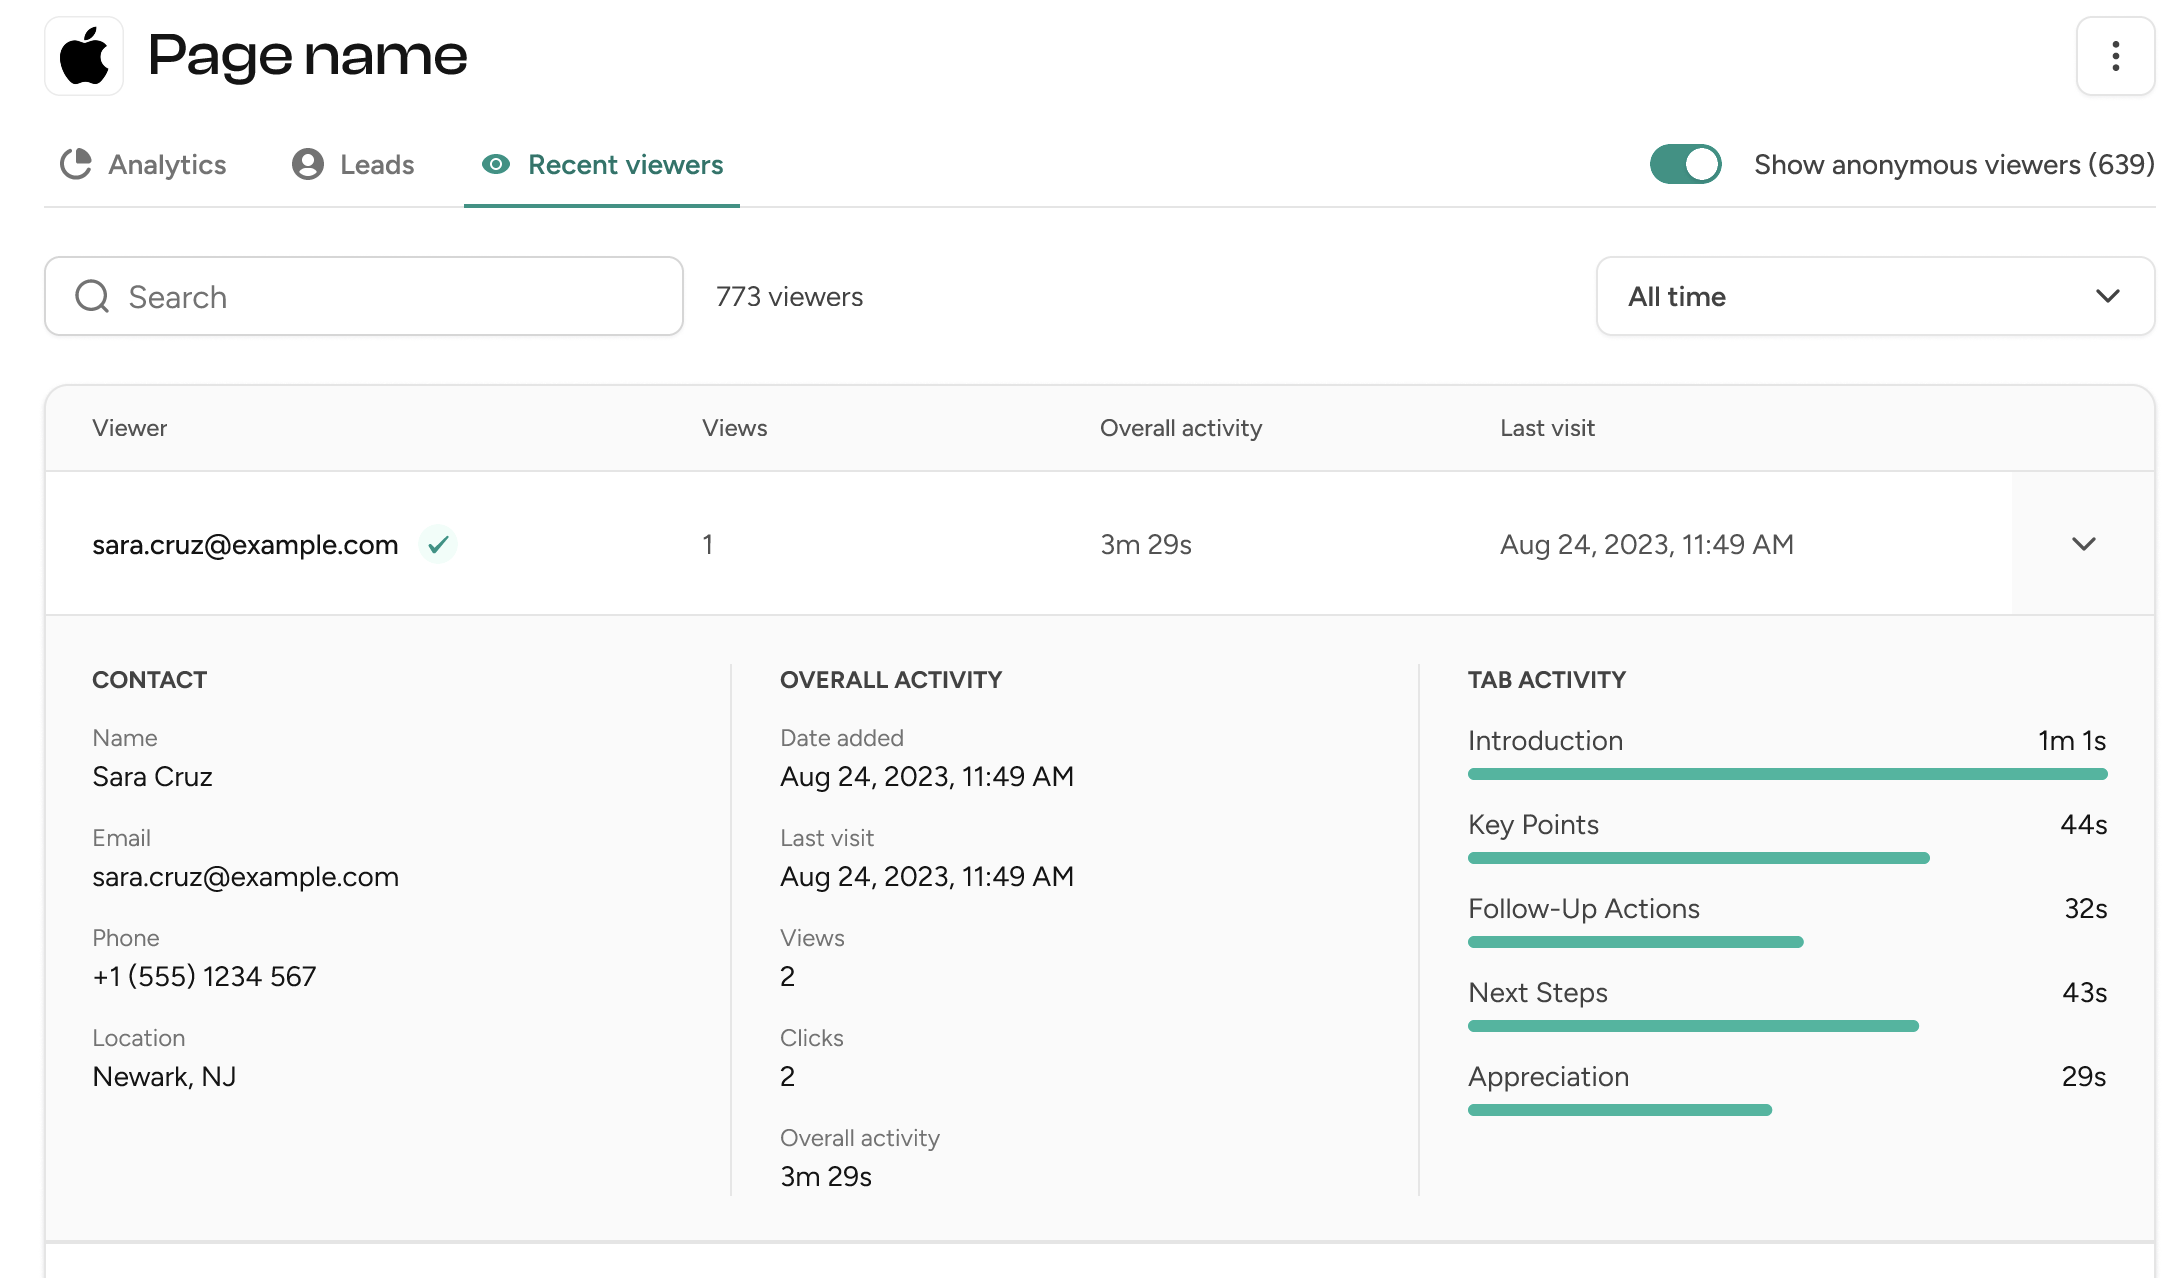Image resolution: width=2184 pixels, height=1278 pixels.
Task: Click the Last visit column header
Action: (x=1547, y=428)
